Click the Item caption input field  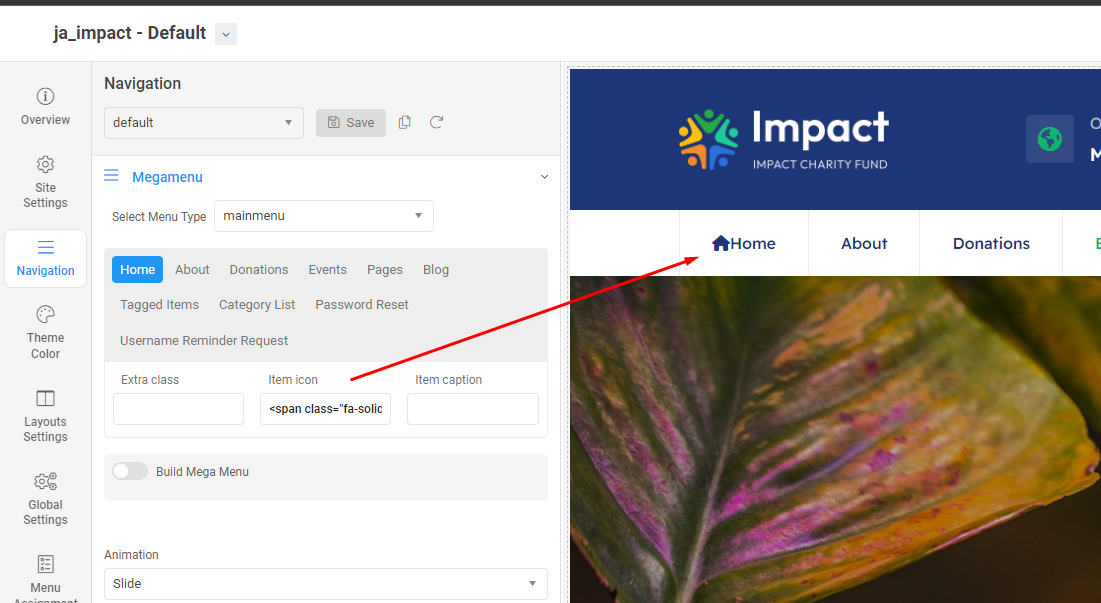click(473, 409)
